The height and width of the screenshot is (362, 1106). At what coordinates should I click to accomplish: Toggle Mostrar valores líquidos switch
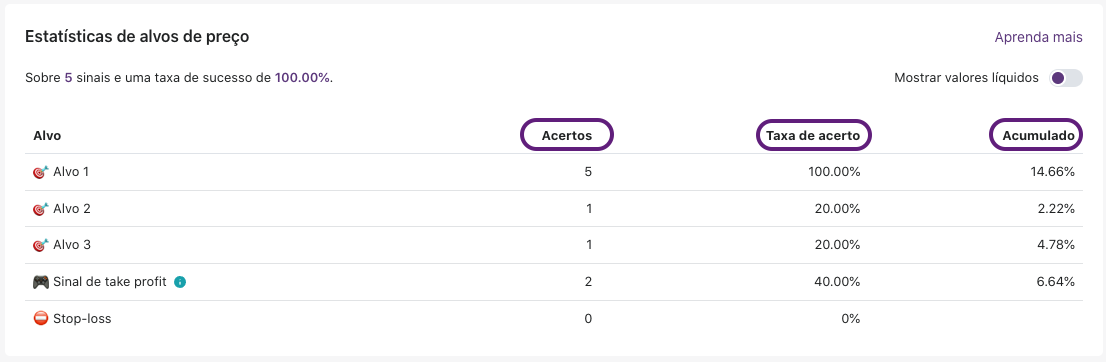coord(1065,78)
